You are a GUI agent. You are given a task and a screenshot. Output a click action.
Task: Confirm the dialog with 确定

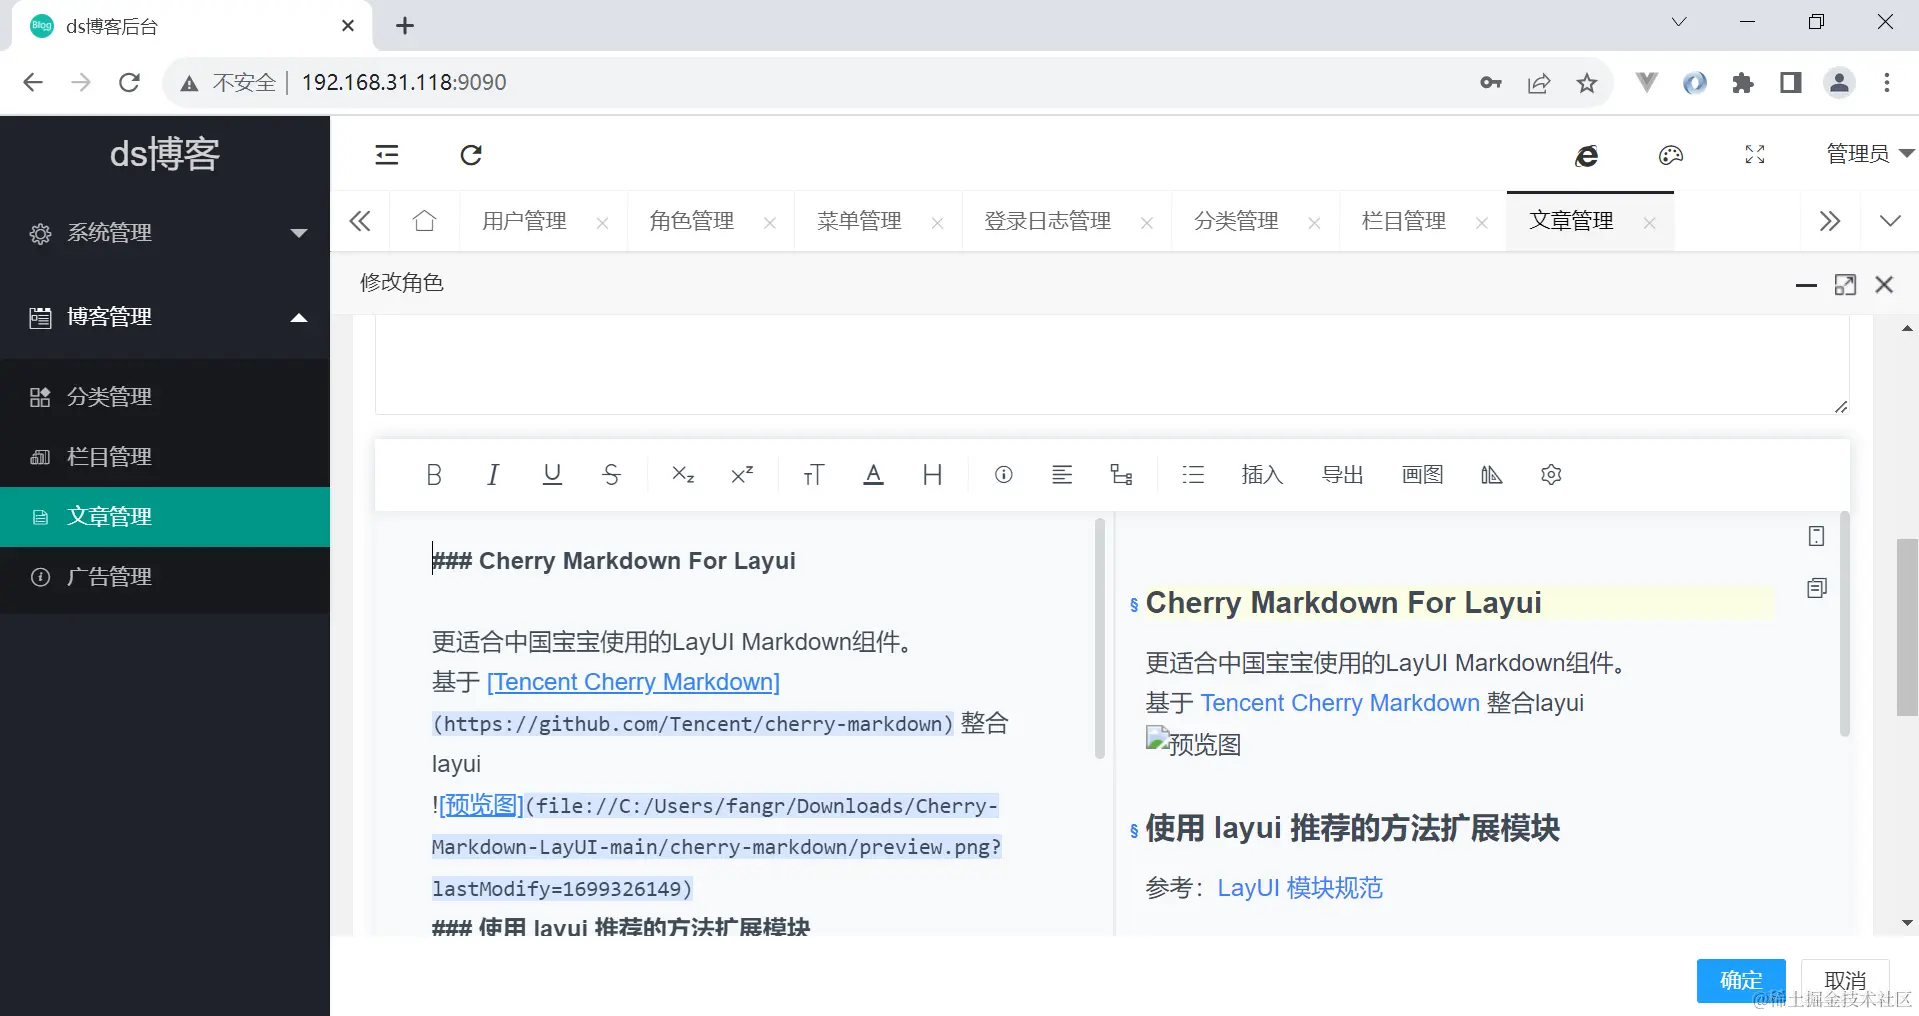(1741, 980)
